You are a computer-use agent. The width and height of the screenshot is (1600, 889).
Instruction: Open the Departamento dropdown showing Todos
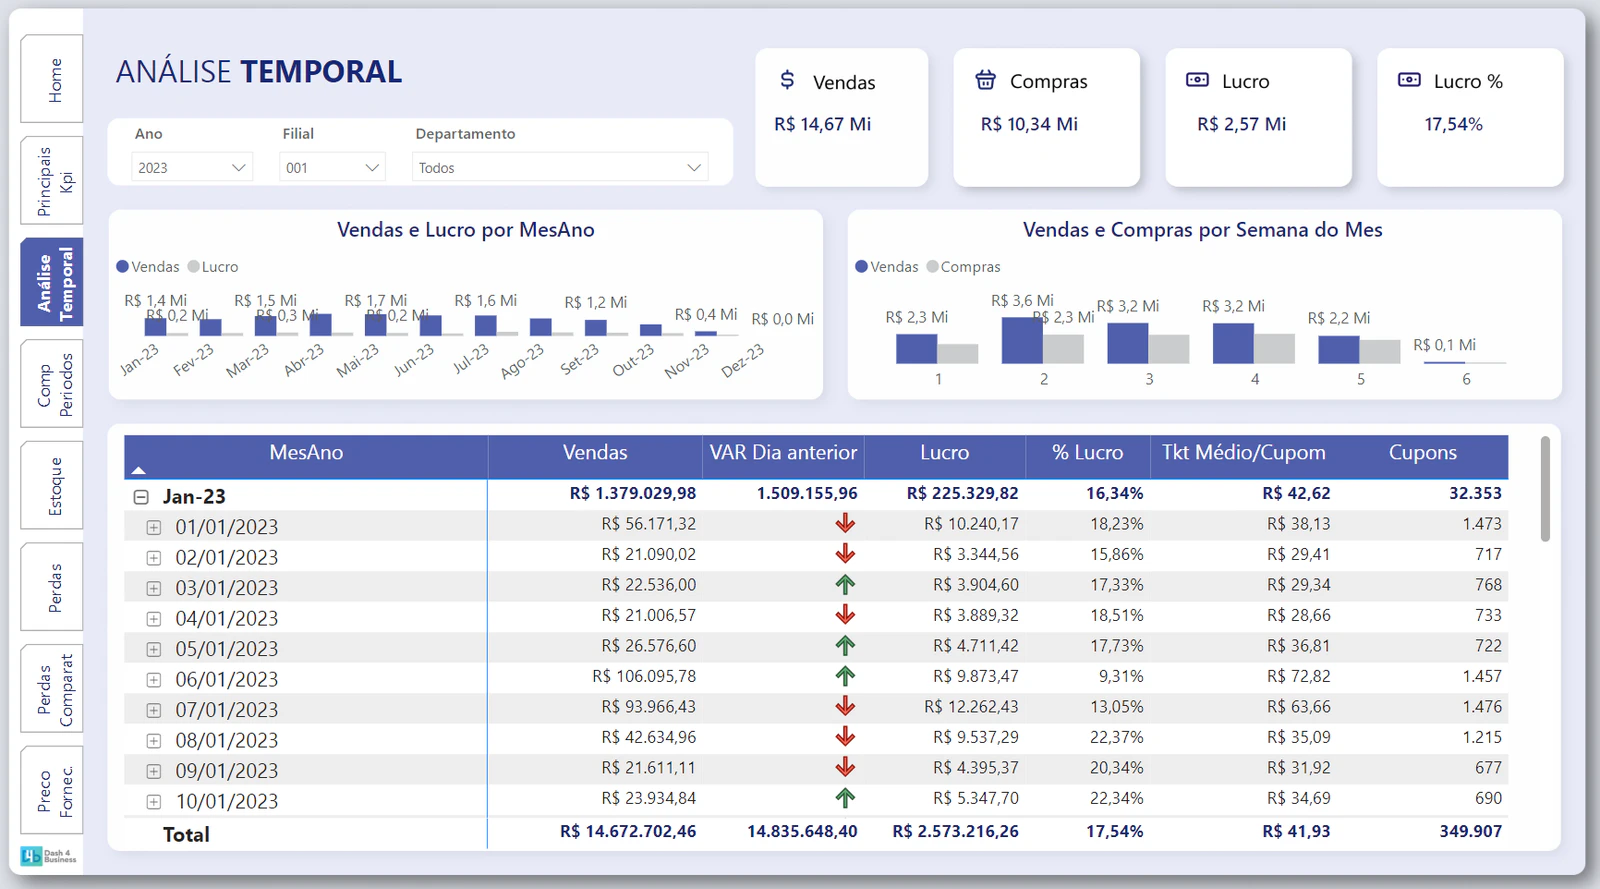pos(560,167)
